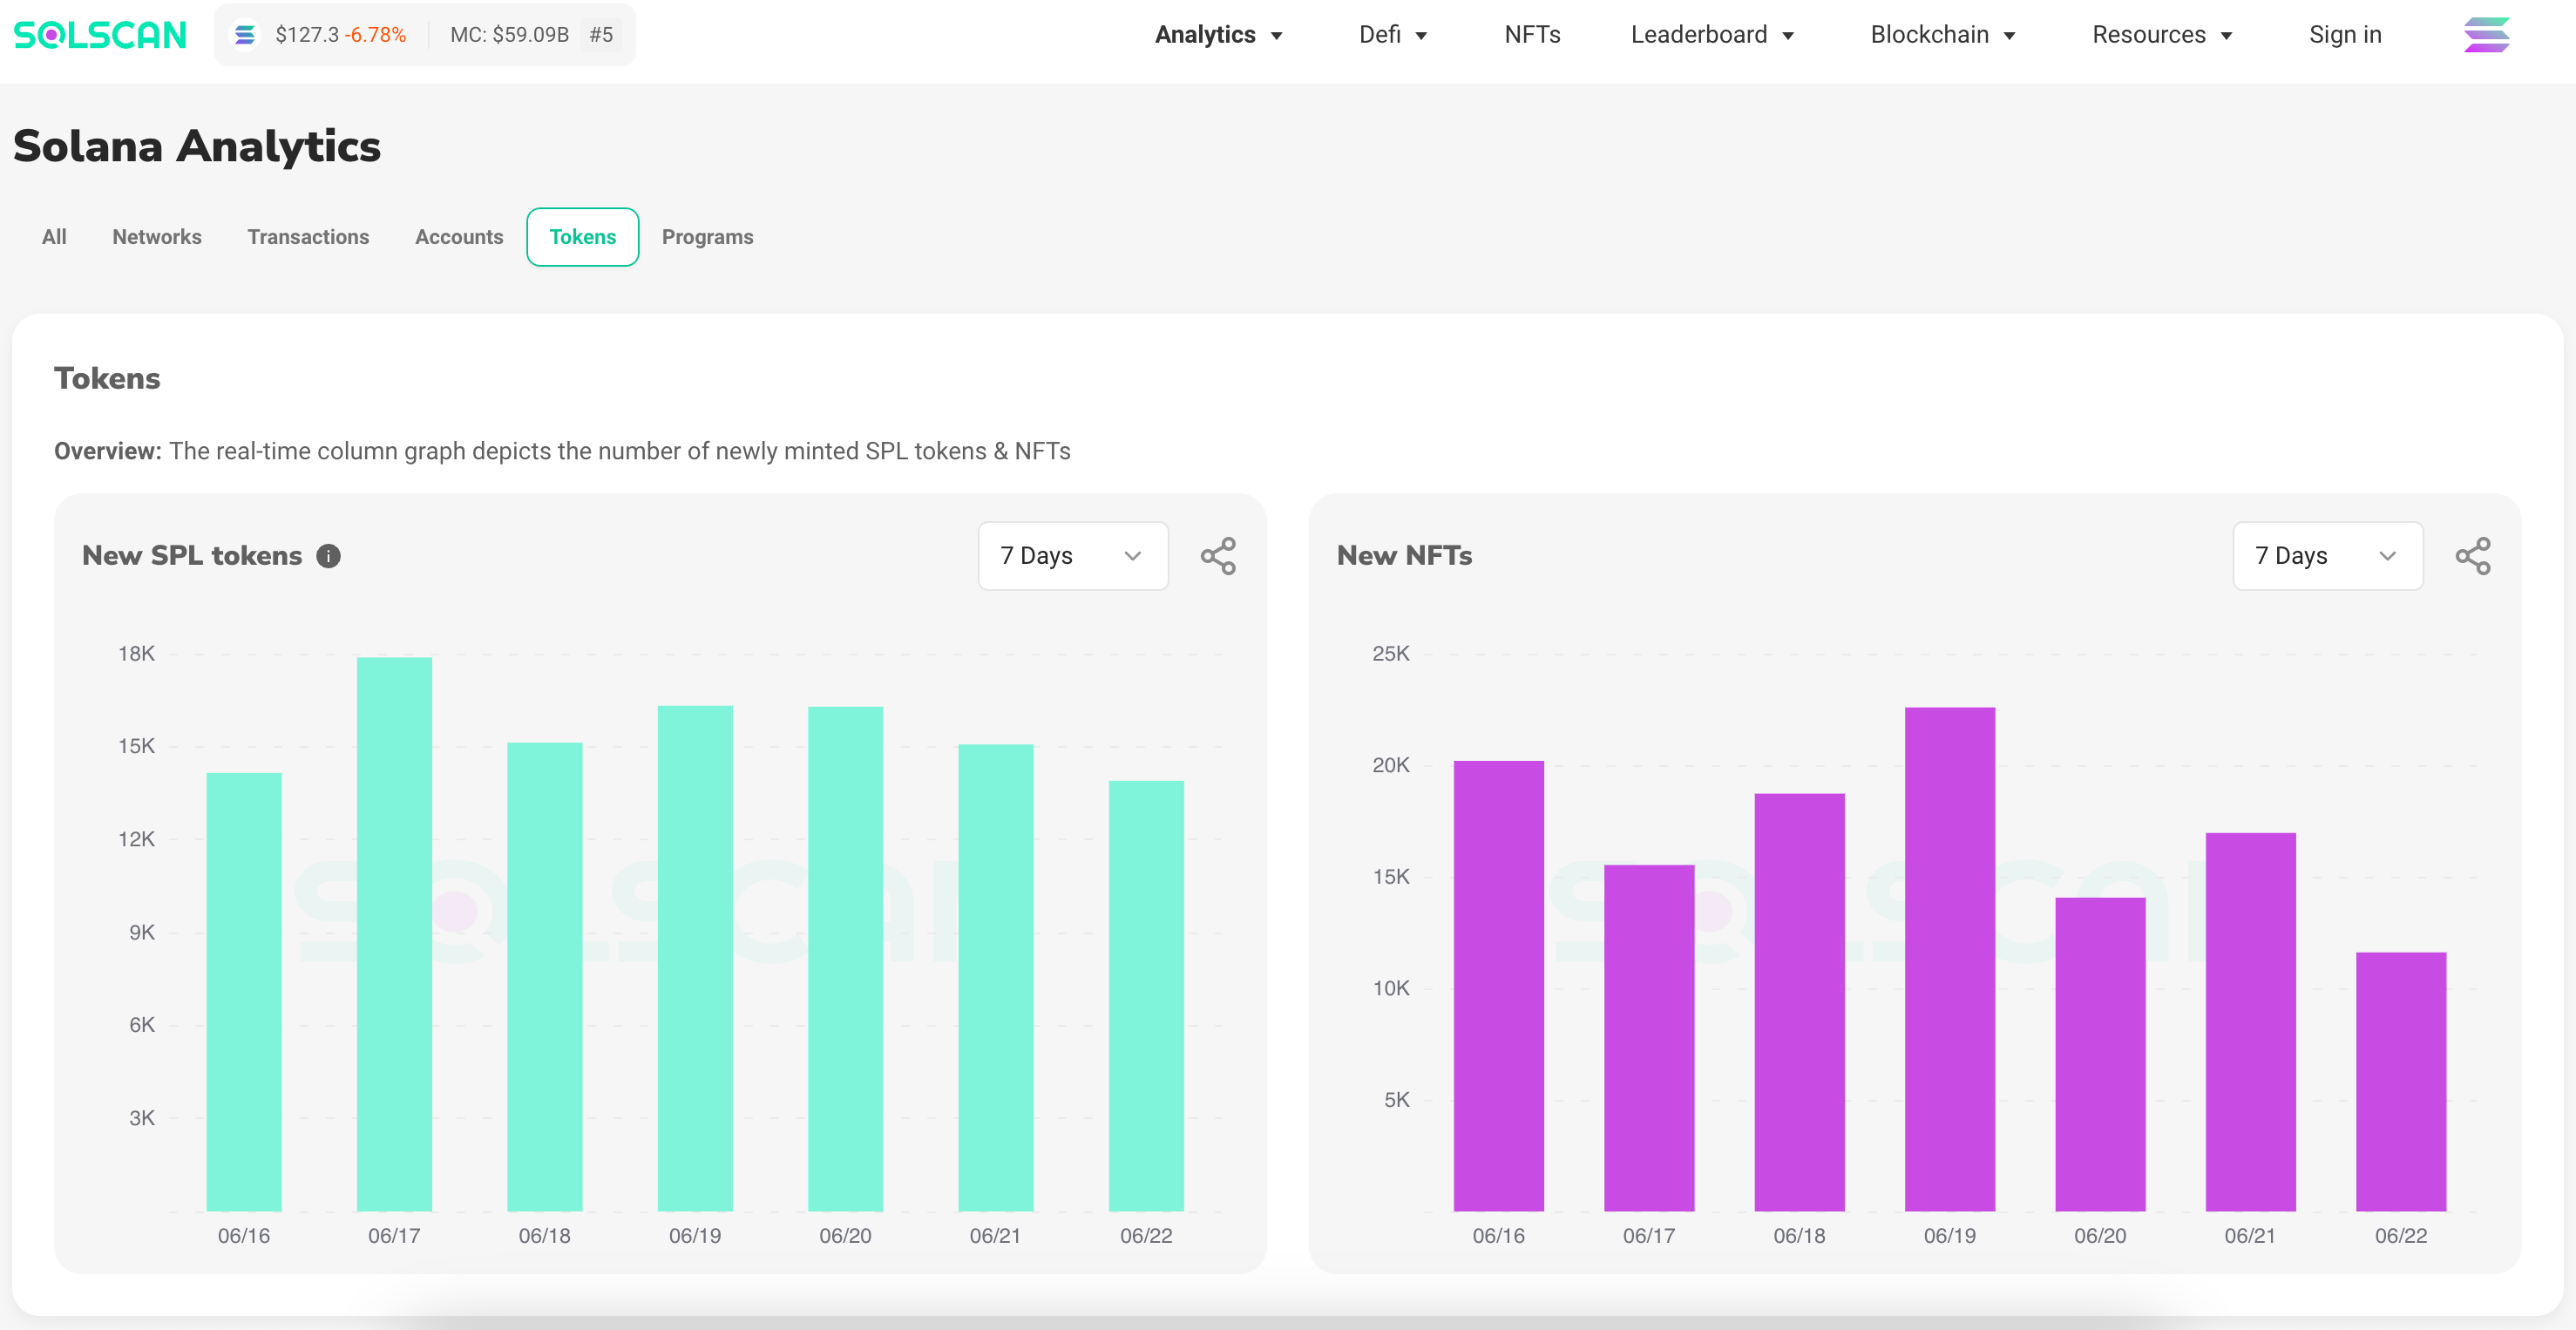
Task: Click the 06/17 bar in SPL tokens chart
Action: coord(394,934)
